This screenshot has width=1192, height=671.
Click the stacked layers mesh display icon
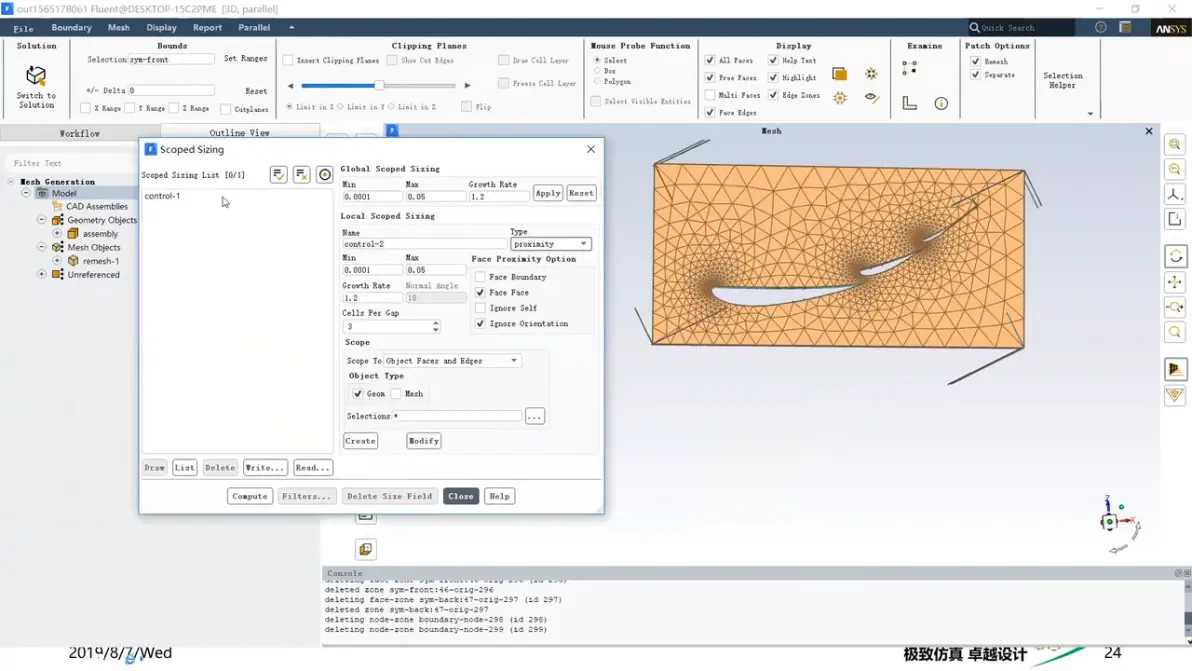point(1175,369)
